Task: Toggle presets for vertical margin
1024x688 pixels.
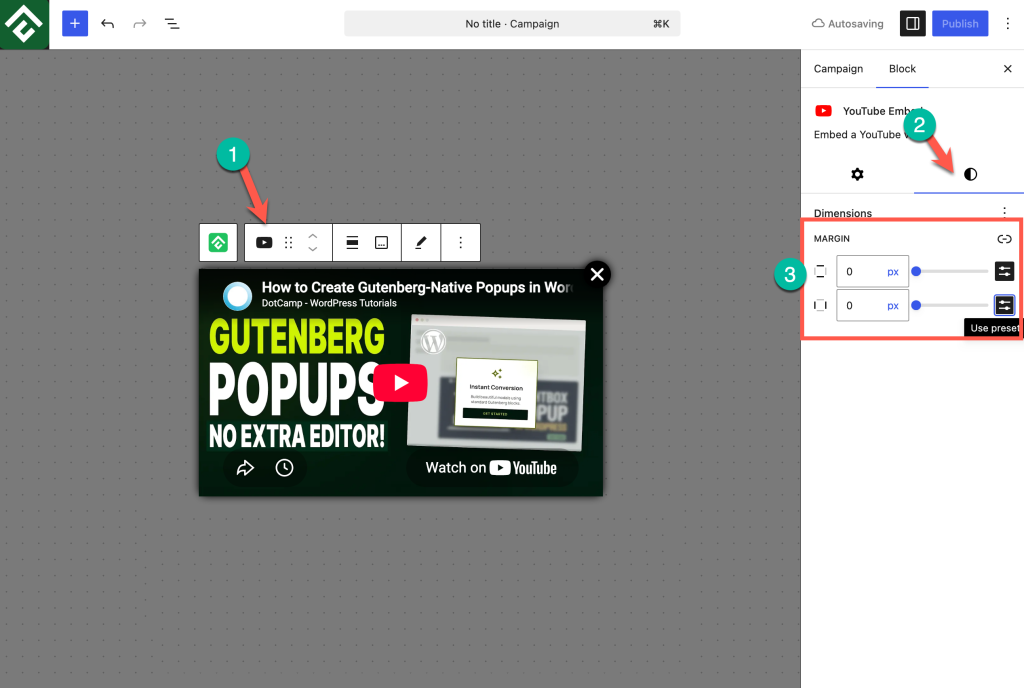Action: (x=1004, y=271)
